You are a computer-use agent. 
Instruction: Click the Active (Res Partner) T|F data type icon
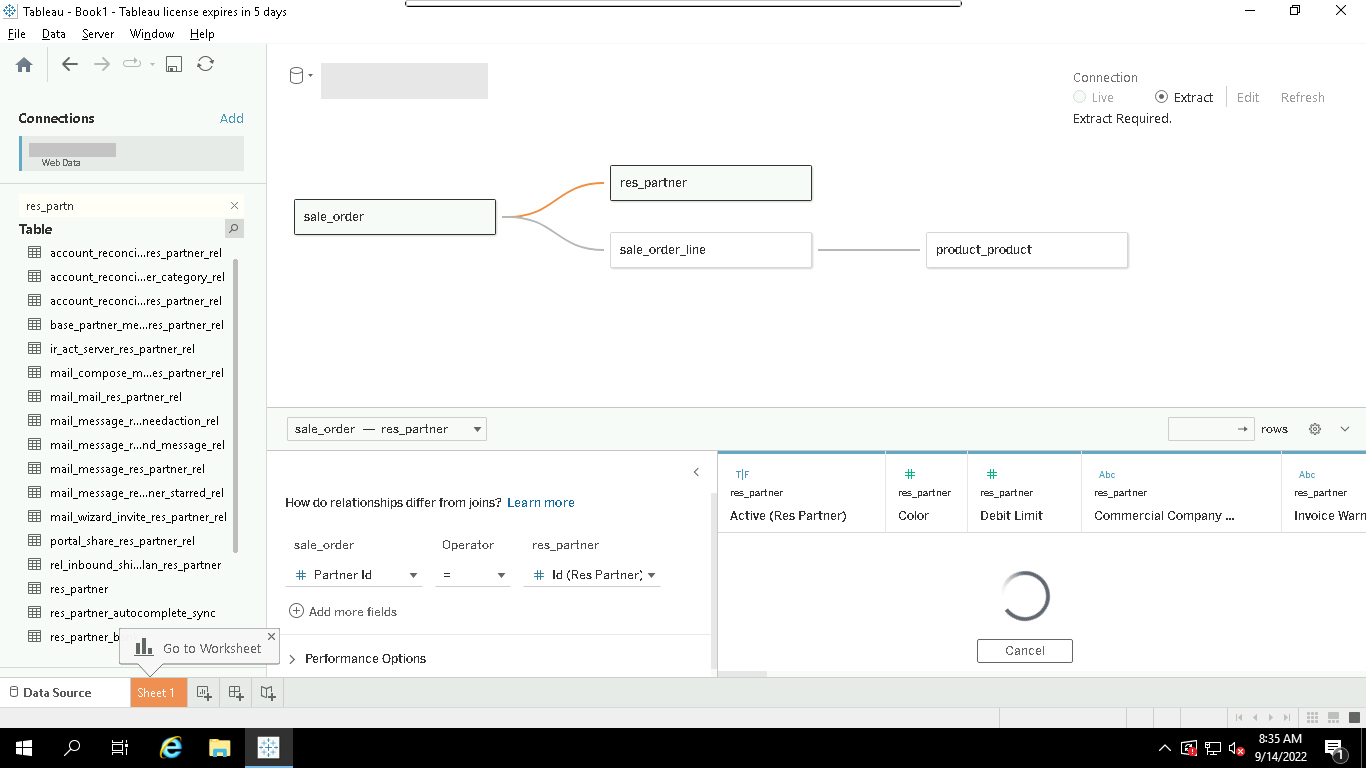tap(742, 475)
